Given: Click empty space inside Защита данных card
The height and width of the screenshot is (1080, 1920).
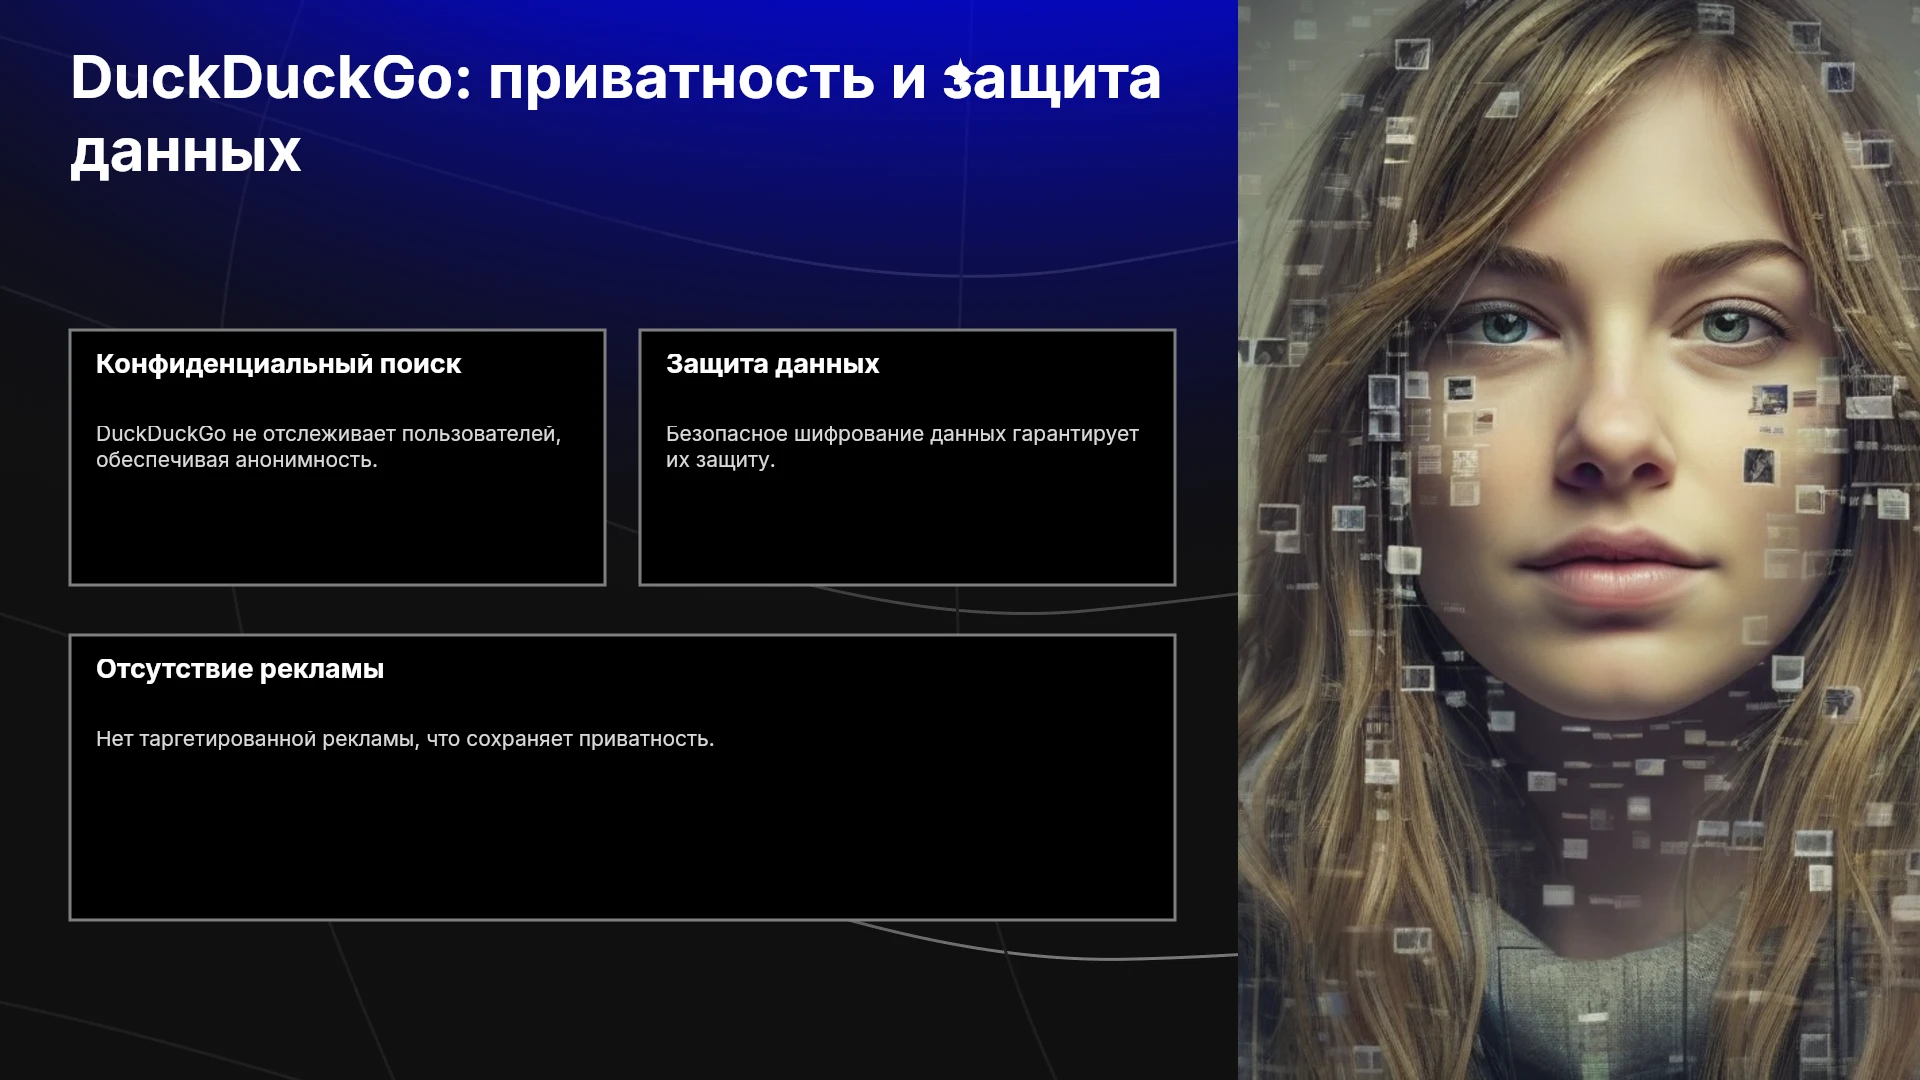Looking at the screenshot, I should [907, 530].
